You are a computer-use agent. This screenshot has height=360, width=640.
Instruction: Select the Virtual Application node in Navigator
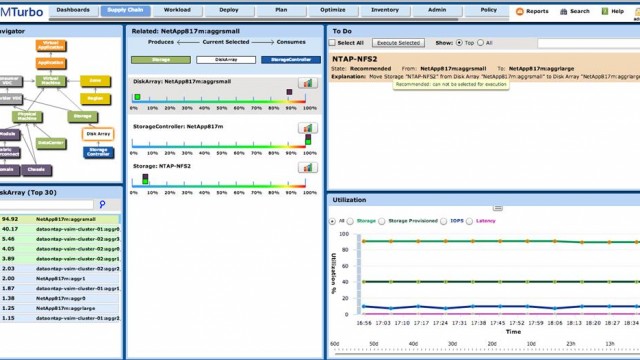(51, 45)
